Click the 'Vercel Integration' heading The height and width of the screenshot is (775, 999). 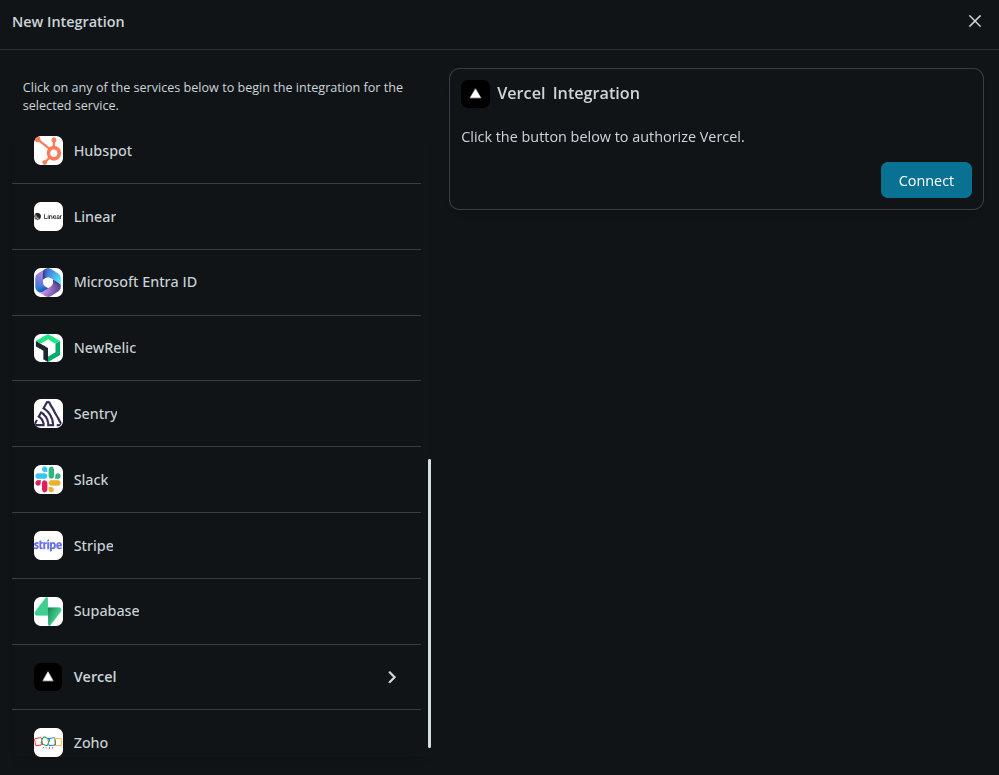tap(568, 93)
